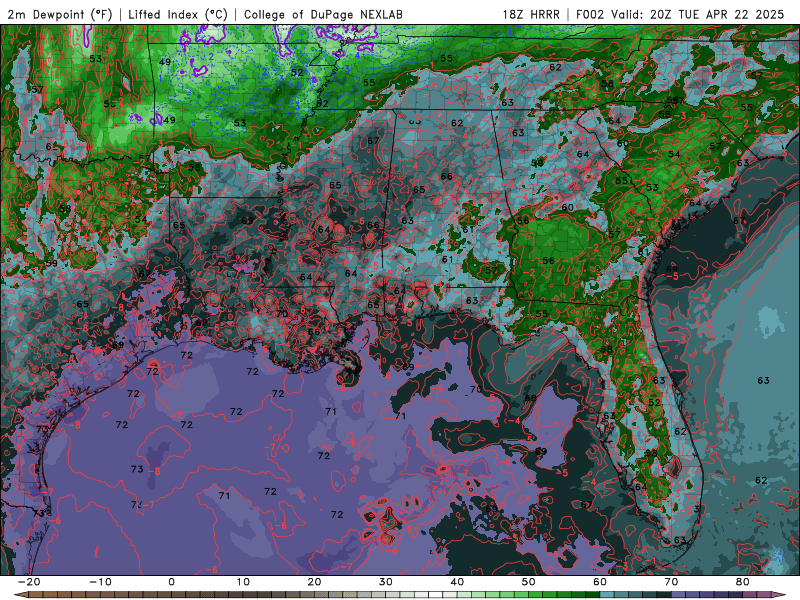Click the "50" color scale label

click(x=529, y=582)
